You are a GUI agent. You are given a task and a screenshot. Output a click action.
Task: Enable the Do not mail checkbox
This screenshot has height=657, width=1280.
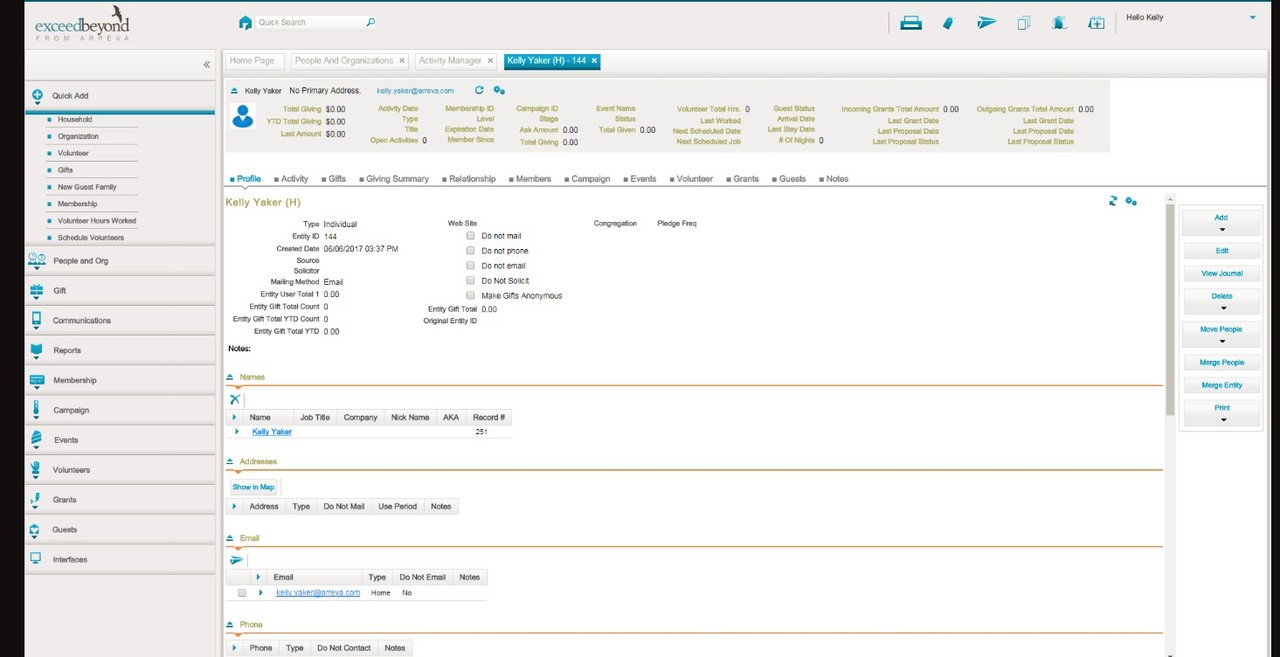pyautogui.click(x=470, y=235)
